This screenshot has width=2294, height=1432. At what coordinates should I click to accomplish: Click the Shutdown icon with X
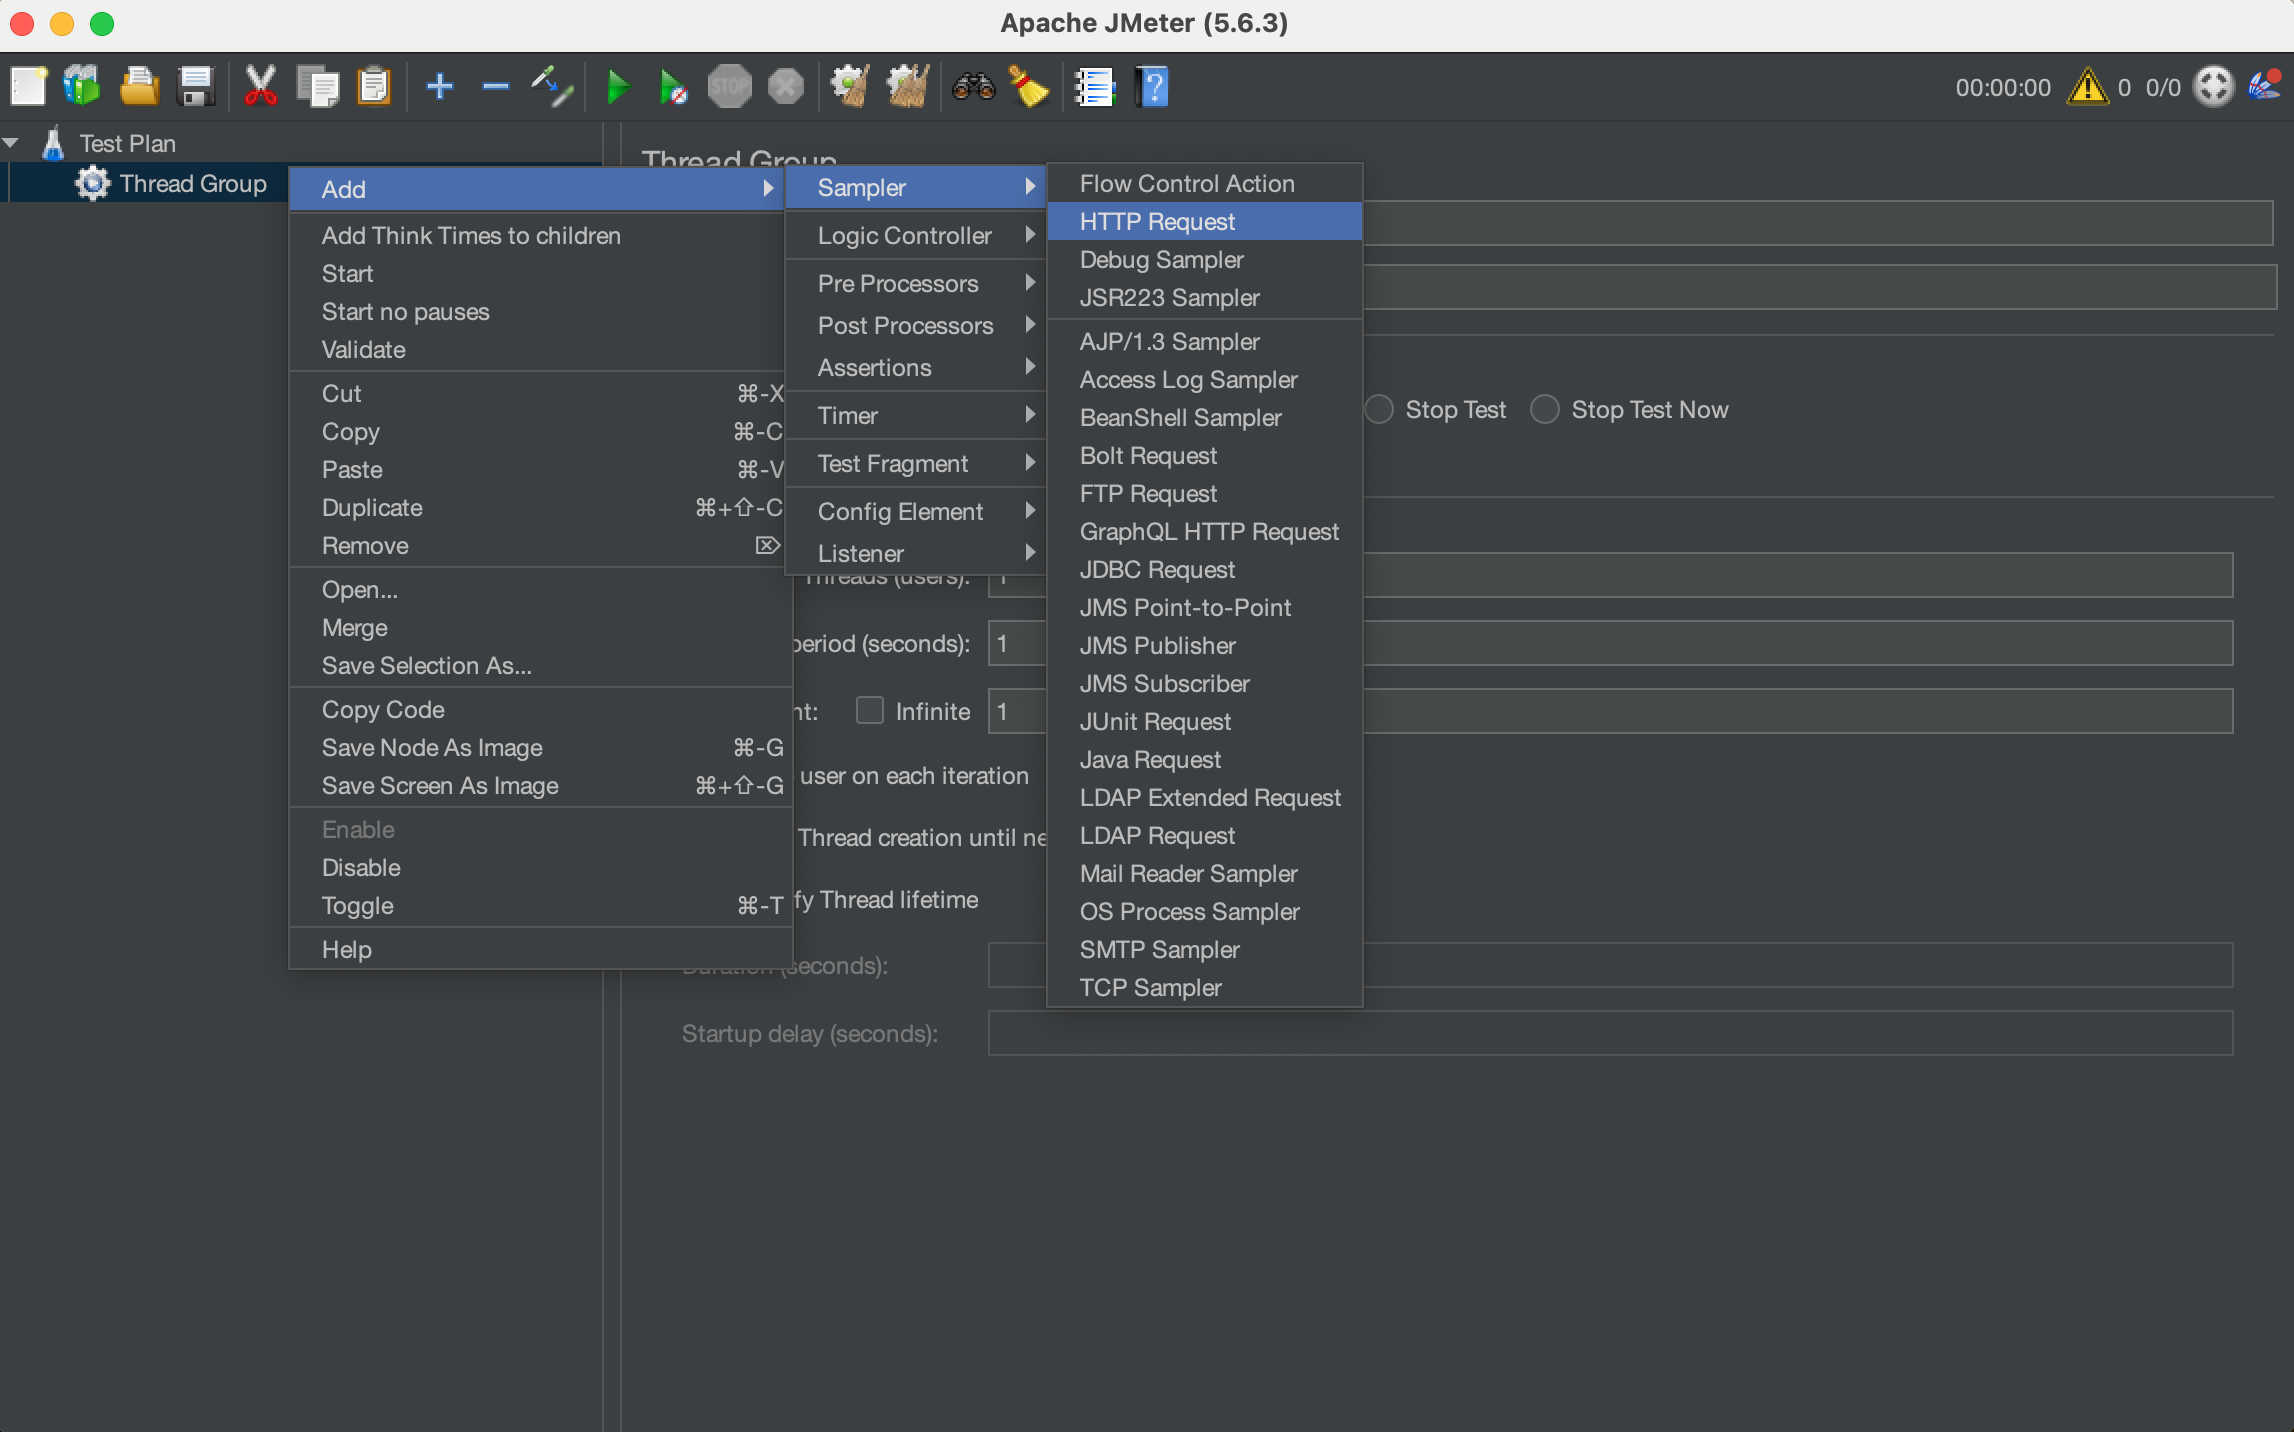[786, 86]
